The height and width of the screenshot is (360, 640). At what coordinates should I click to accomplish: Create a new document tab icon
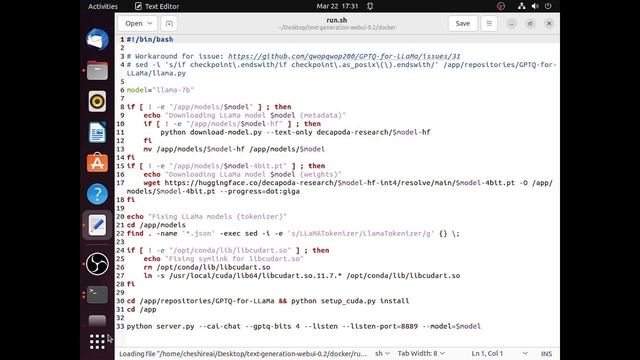(x=169, y=24)
